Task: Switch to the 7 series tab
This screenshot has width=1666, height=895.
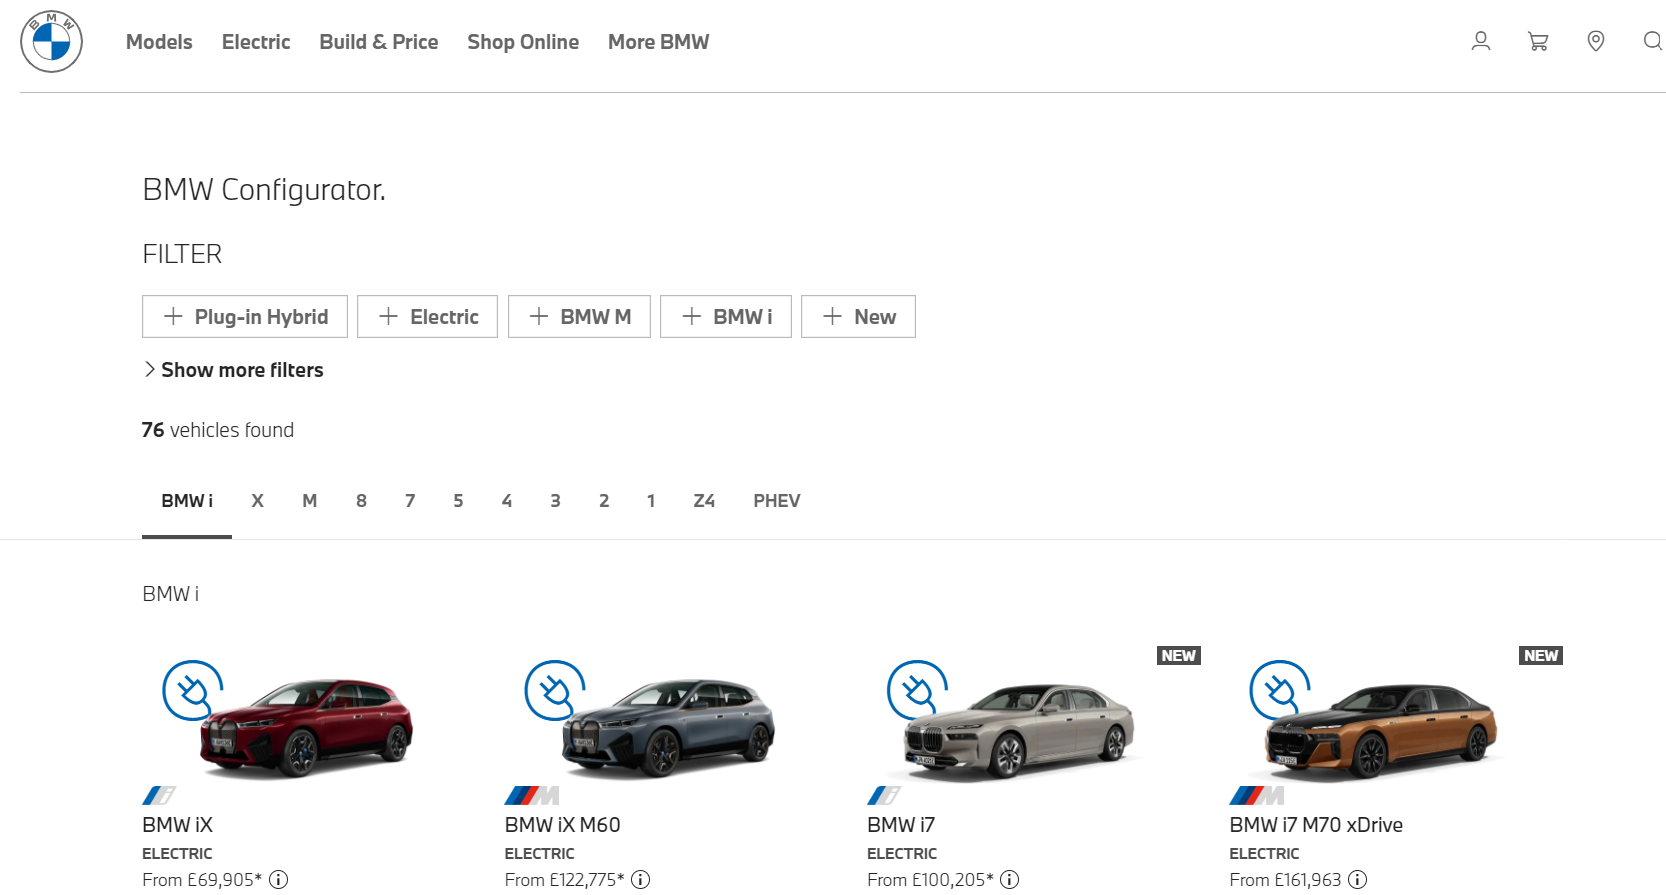Action: point(410,501)
